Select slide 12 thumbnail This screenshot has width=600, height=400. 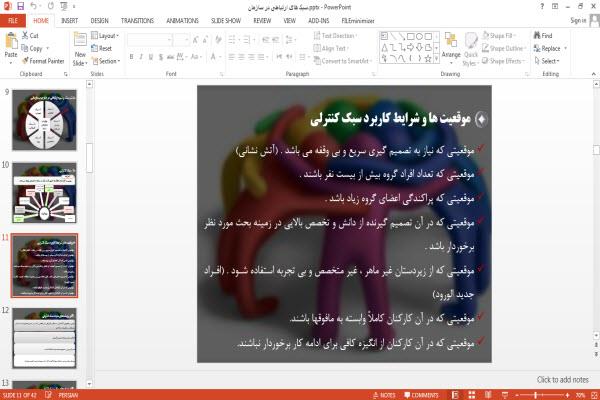[44, 338]
